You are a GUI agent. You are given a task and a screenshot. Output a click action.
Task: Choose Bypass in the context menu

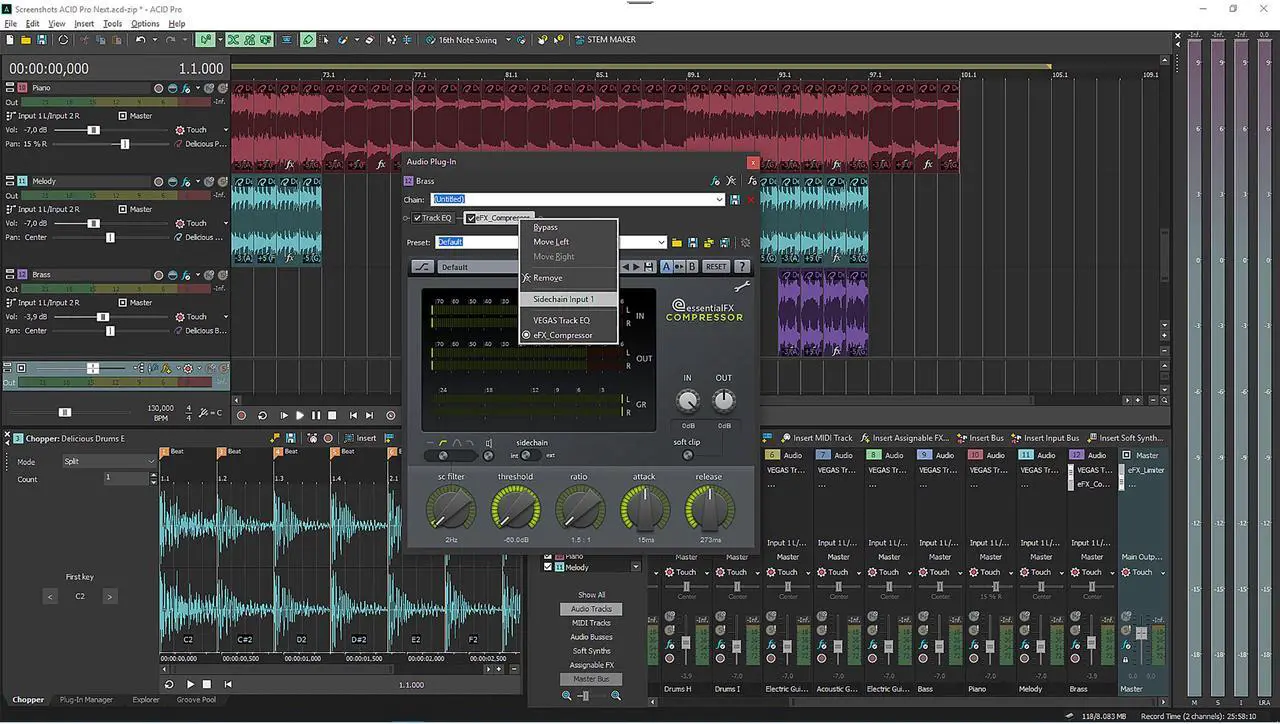click(x=546, y=227)
